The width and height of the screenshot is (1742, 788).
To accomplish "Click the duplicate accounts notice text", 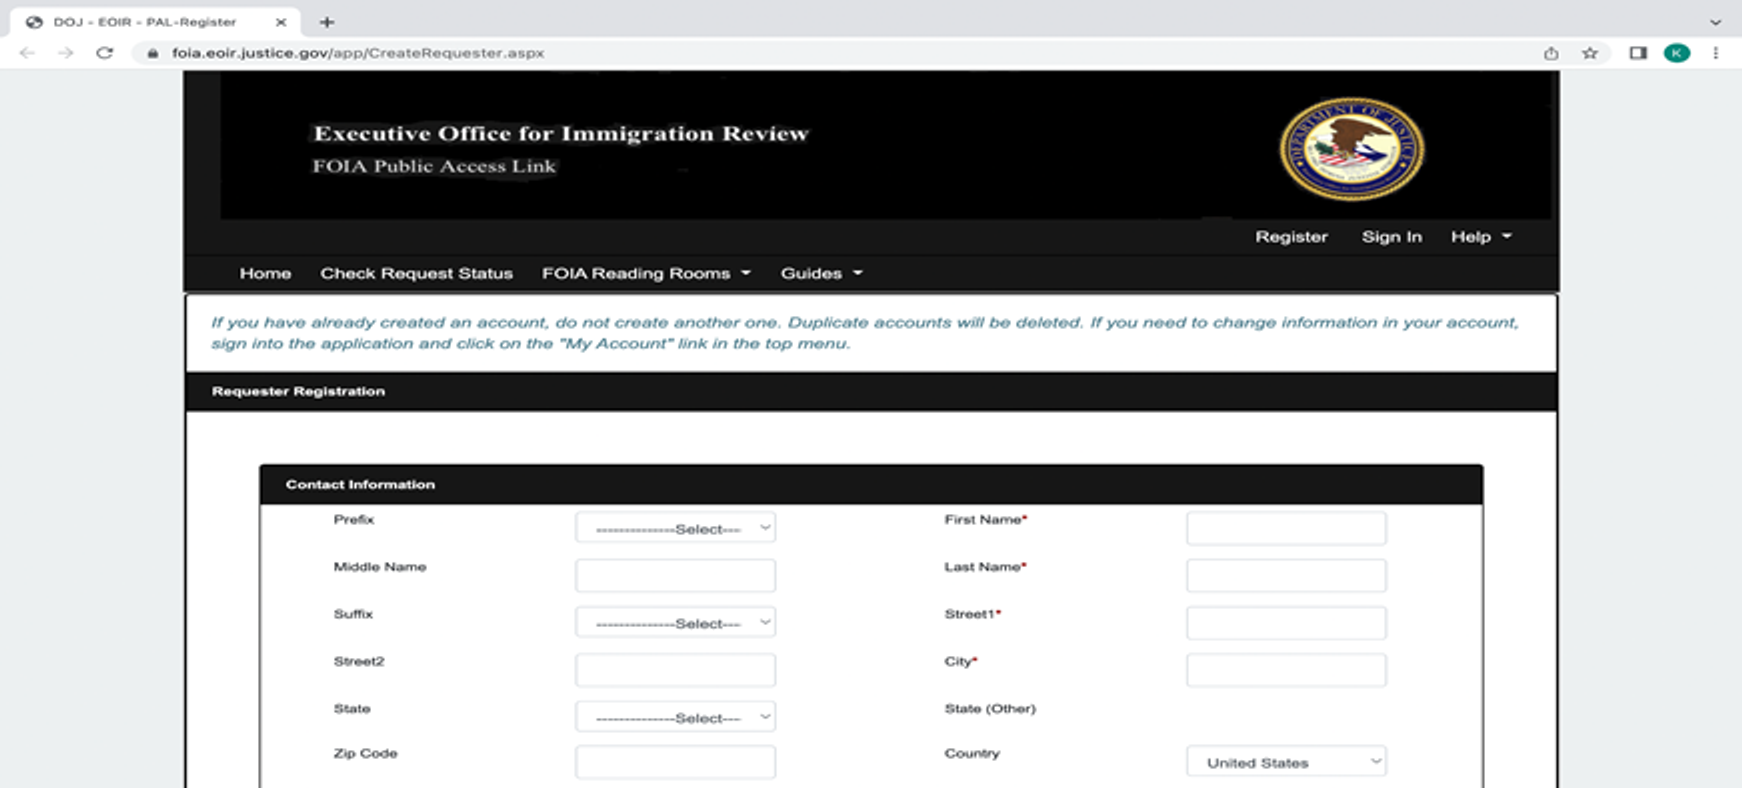I will coord(864,333).
